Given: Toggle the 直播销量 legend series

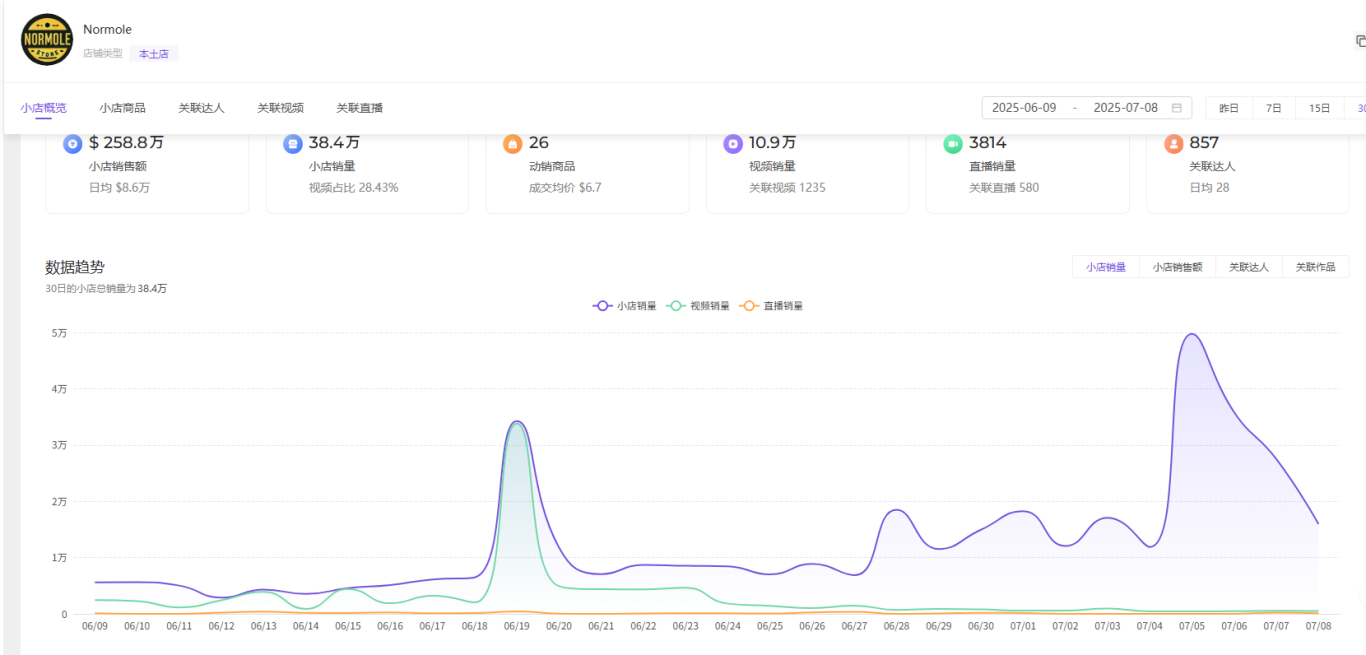Looking at the screenshot, I should [x=772, y=306].
